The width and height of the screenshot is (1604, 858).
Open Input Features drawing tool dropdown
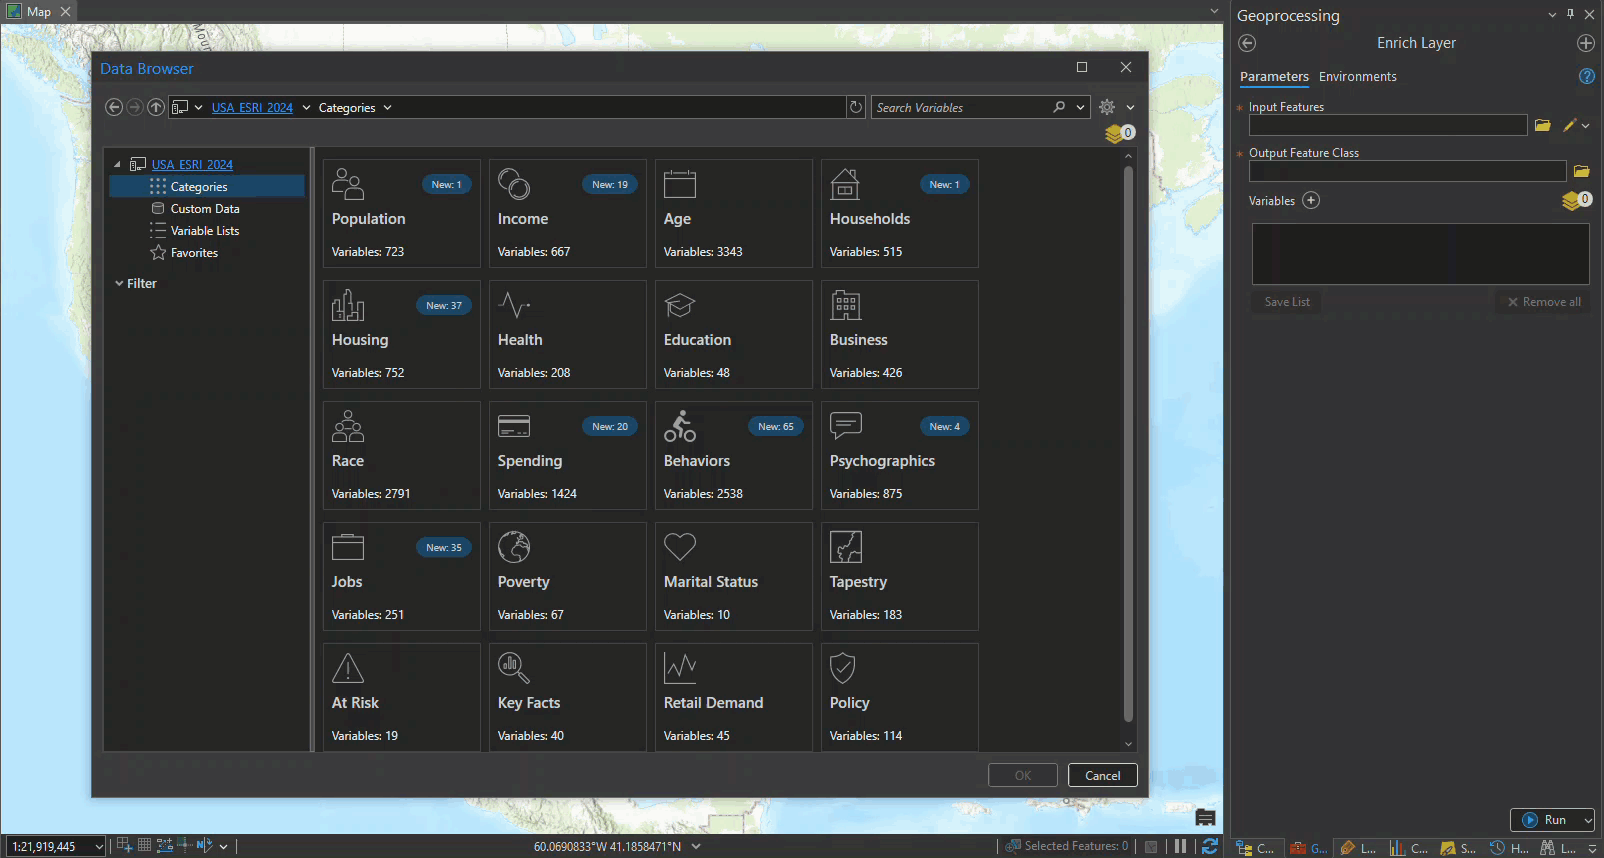1585,125
